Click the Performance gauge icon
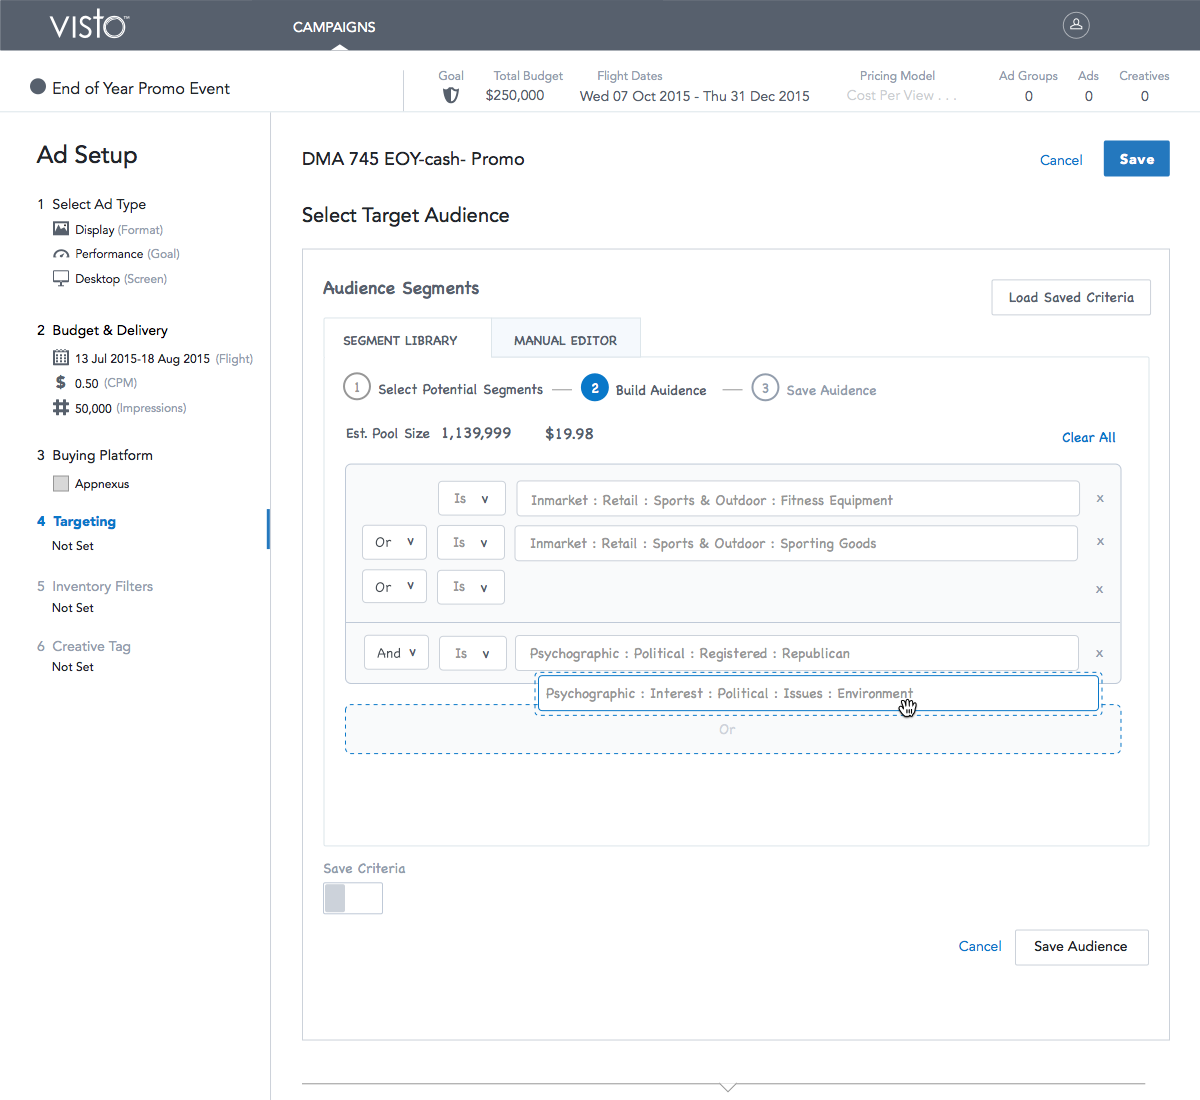 coord(61,254)
